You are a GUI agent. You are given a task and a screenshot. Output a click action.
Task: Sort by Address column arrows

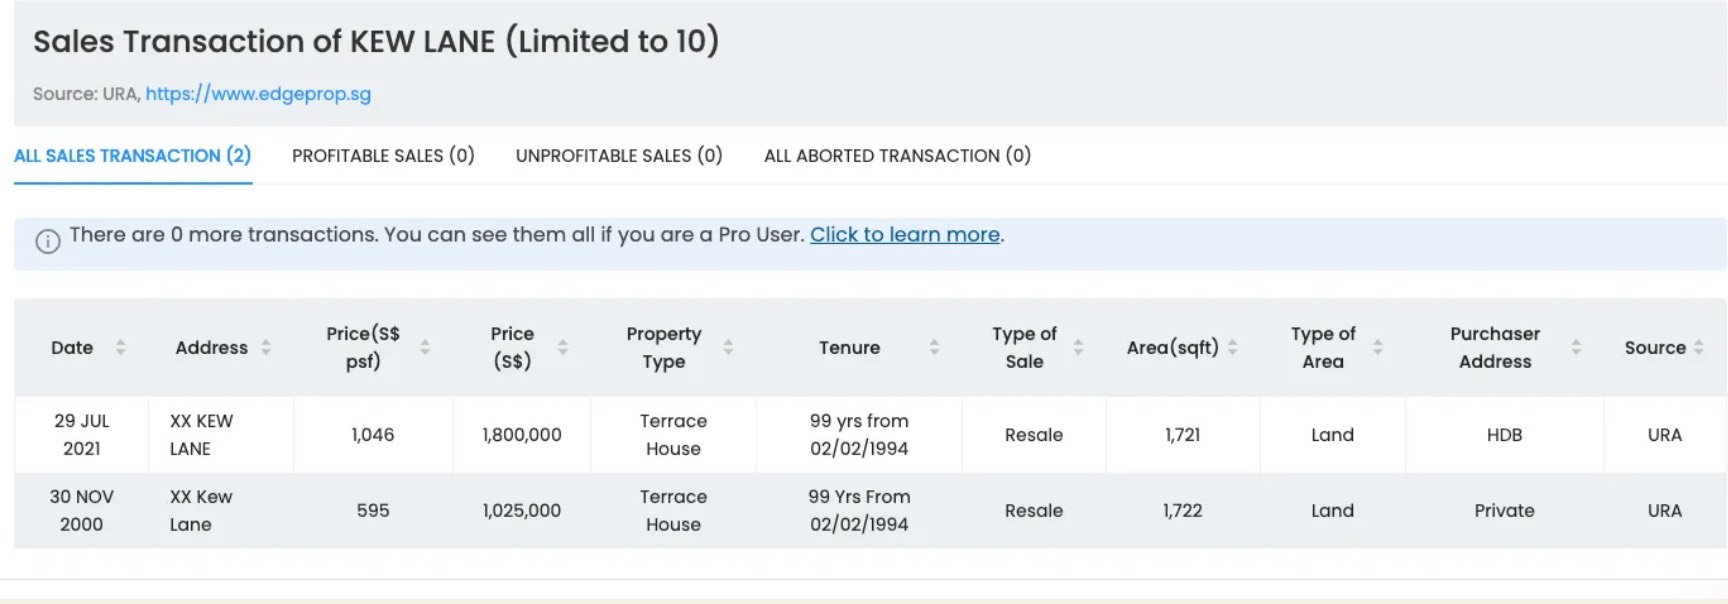266,347
